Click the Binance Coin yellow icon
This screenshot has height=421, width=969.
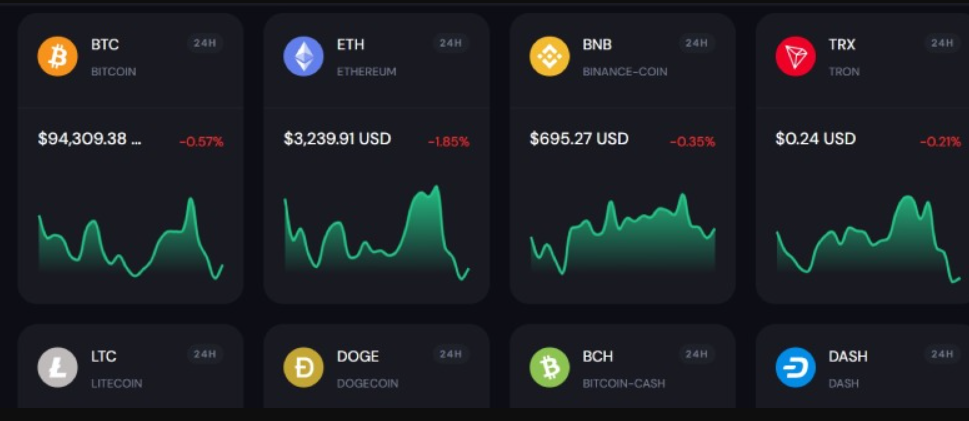[549, 57]
